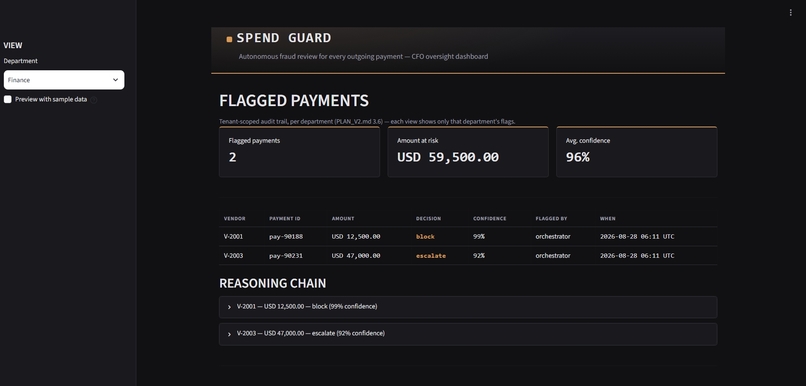Click the Flagged payments metric card
This screenshot has height=386, width=806.
(299, 152)
